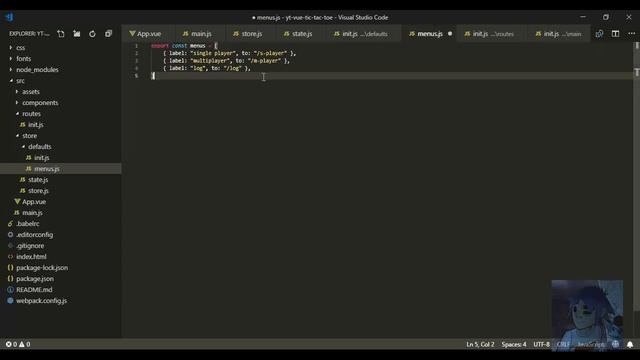Open state.js in the file tree
The height and width of the screenshot is (360, 640).
[x=38, y=180]
